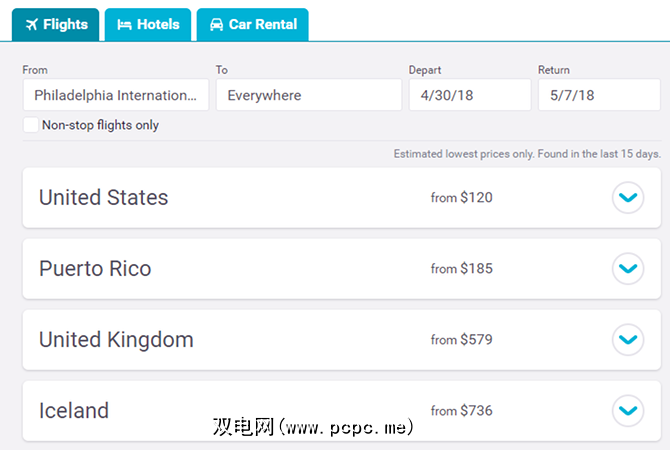Click the bed icon on Hotels tab
The width and height of the screenshot is (670, 450).
coord(124,25)
